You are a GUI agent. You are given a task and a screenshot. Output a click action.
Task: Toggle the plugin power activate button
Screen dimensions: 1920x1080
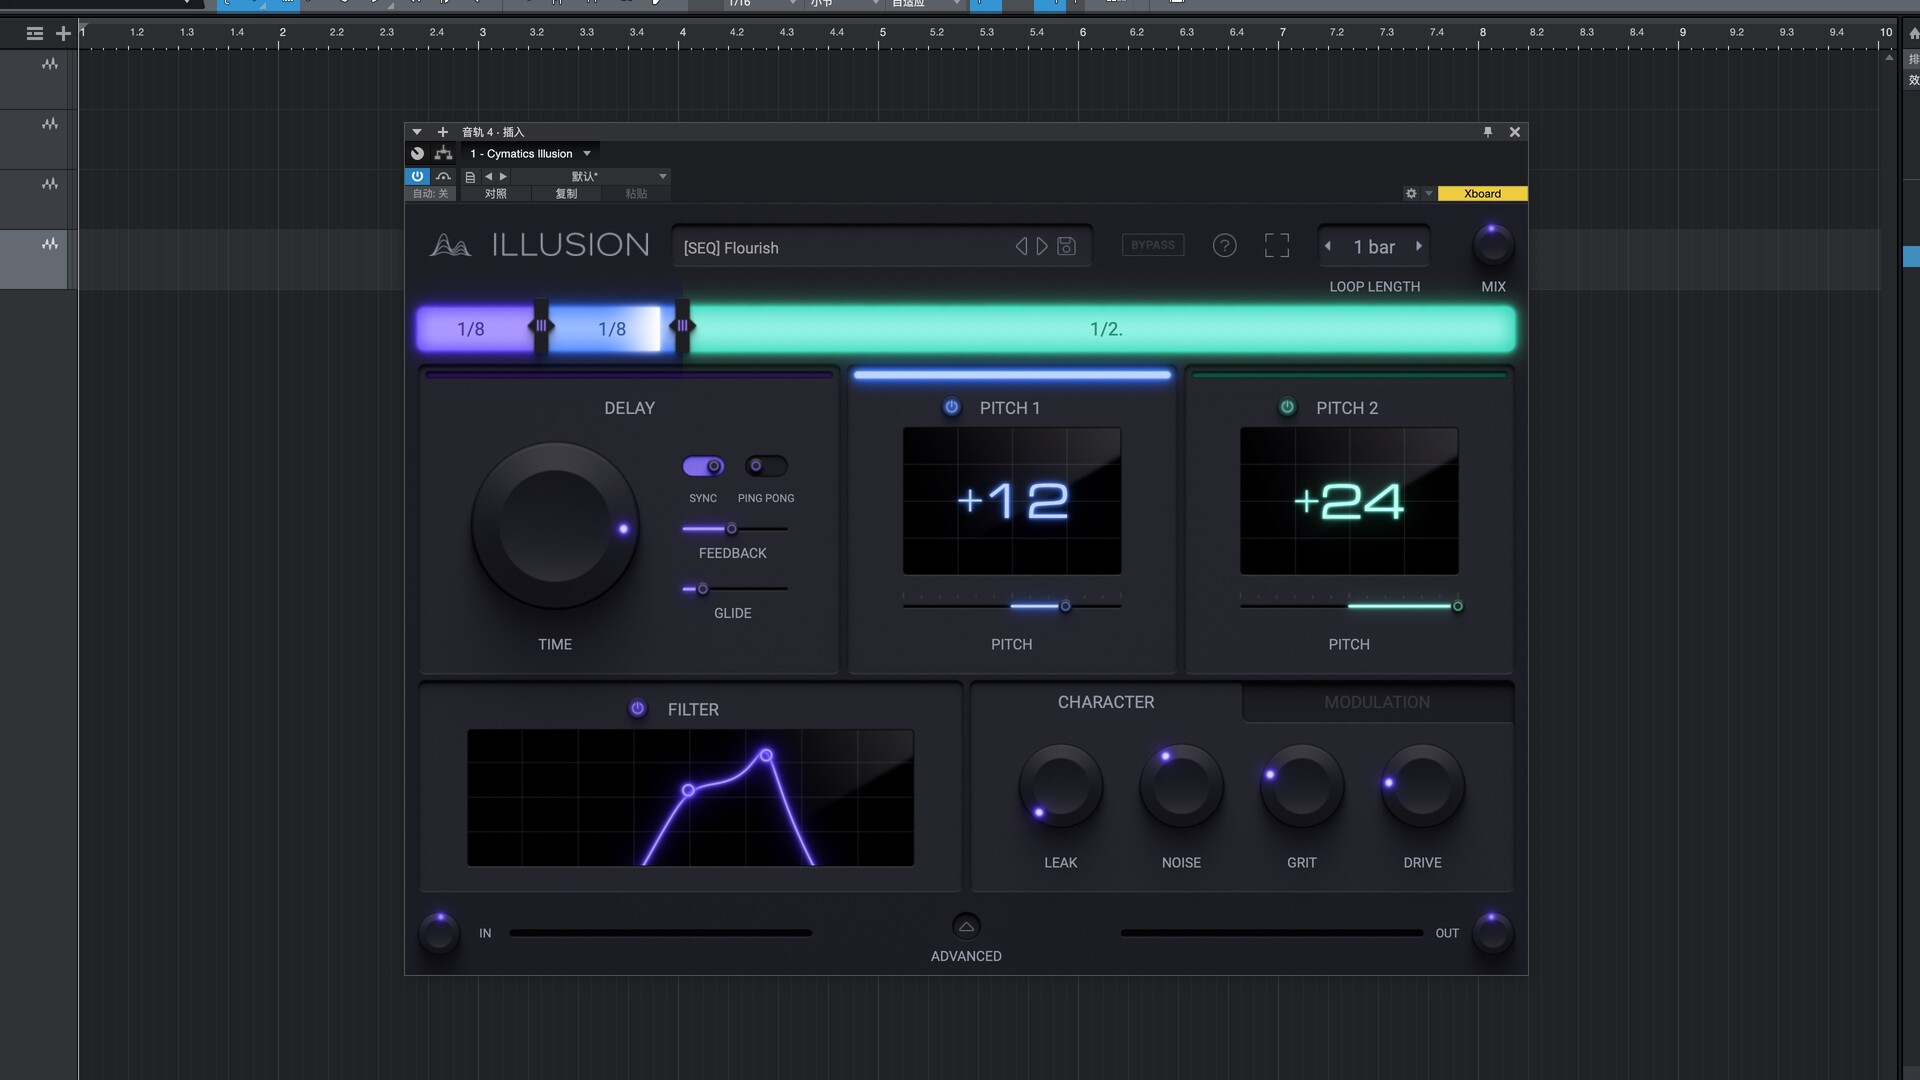pos(417,176)
